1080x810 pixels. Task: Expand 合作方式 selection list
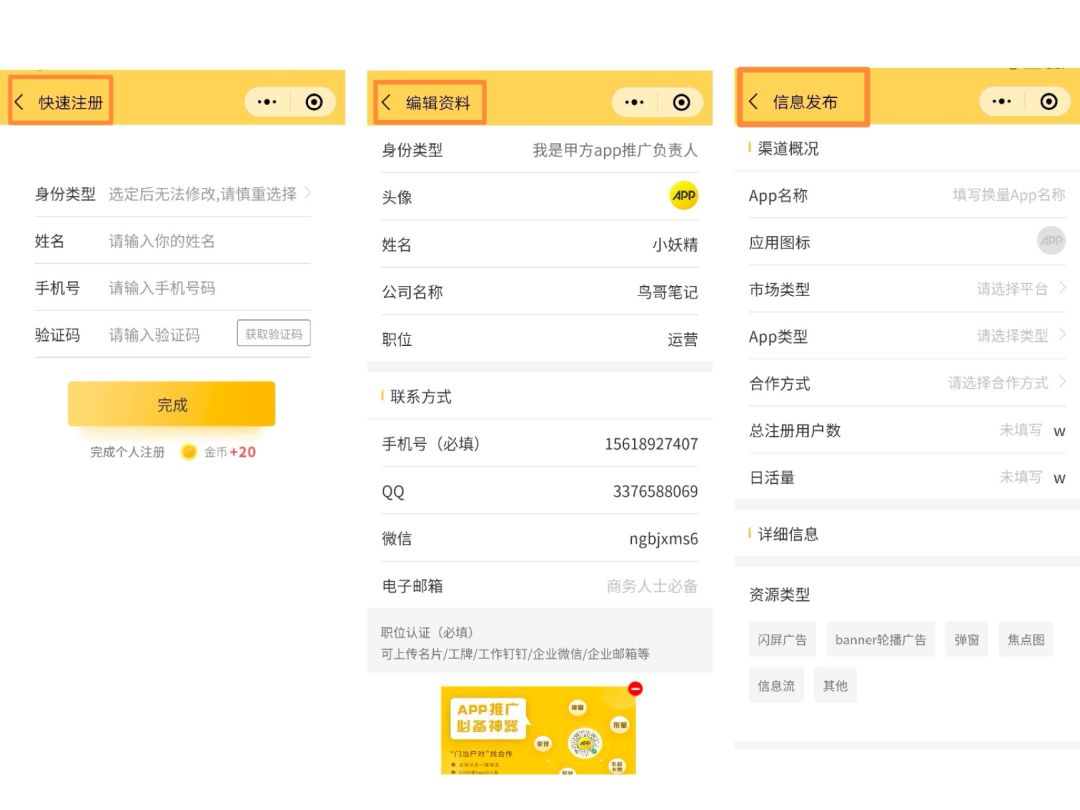[1006, 383]
